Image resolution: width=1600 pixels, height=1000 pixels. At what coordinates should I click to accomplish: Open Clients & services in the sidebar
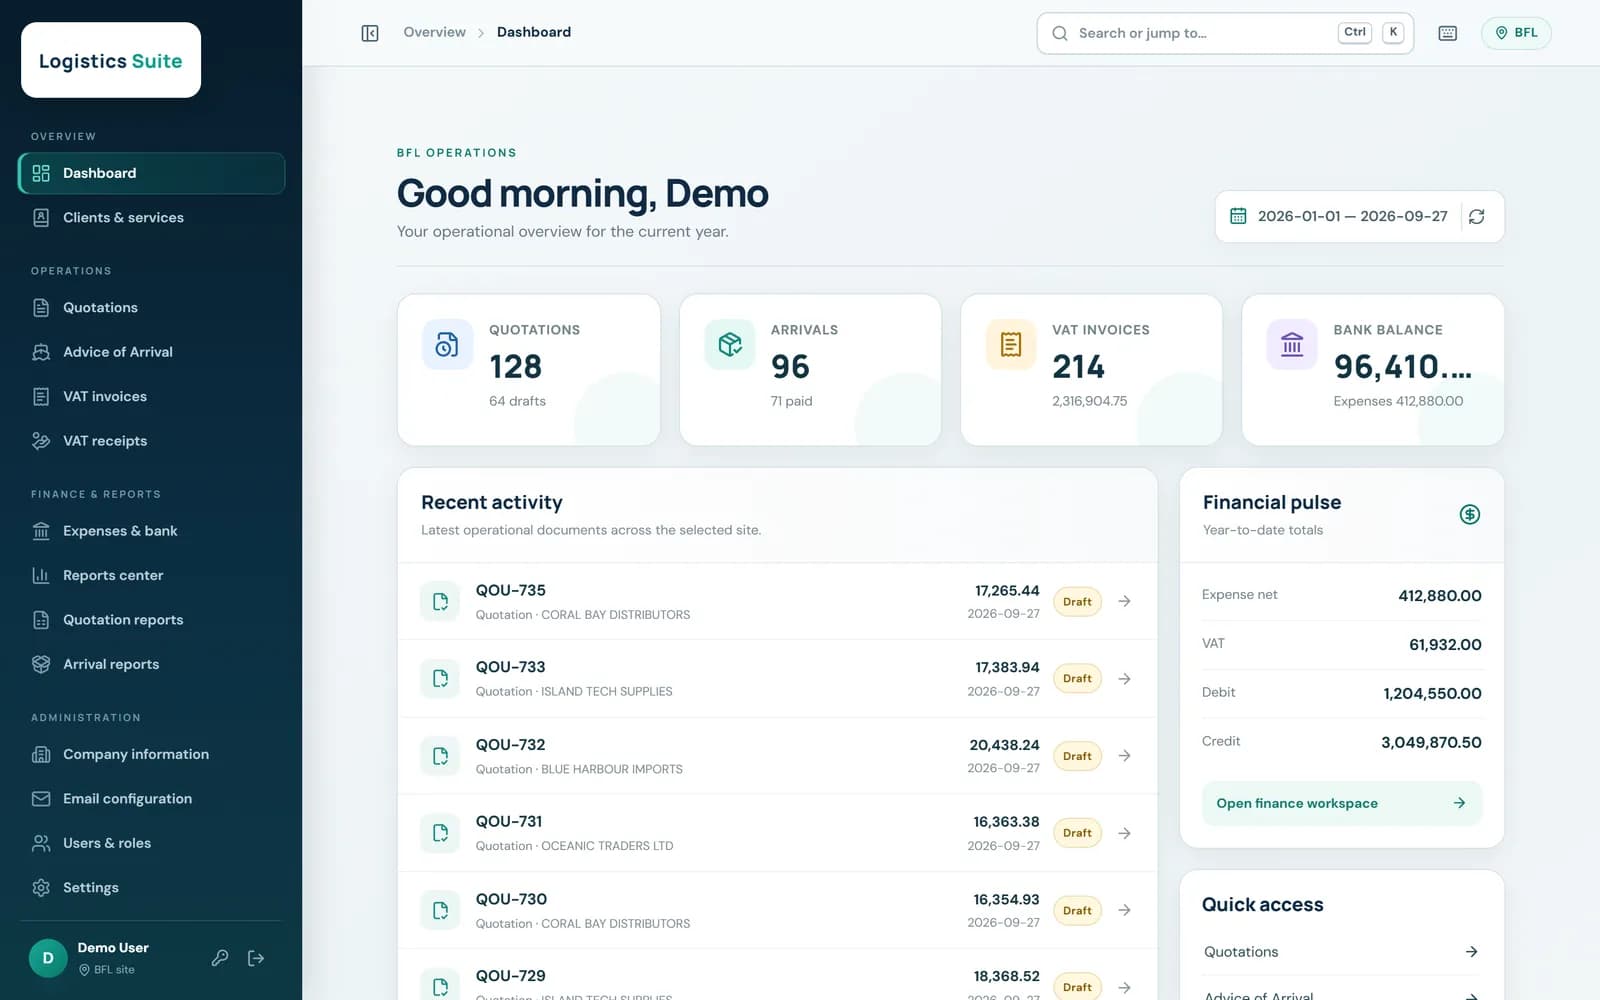[151, 217]
